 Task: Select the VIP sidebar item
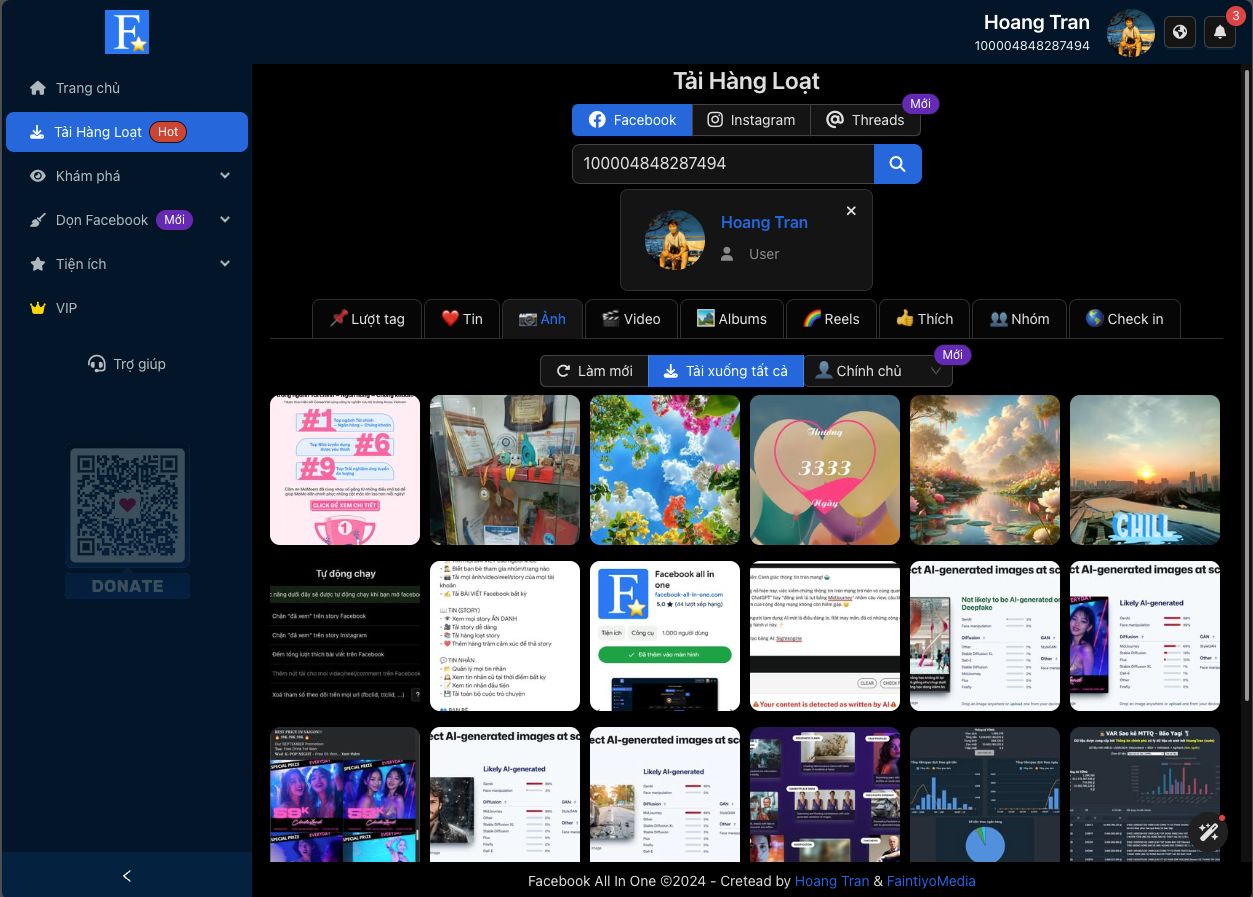(127, 308)
